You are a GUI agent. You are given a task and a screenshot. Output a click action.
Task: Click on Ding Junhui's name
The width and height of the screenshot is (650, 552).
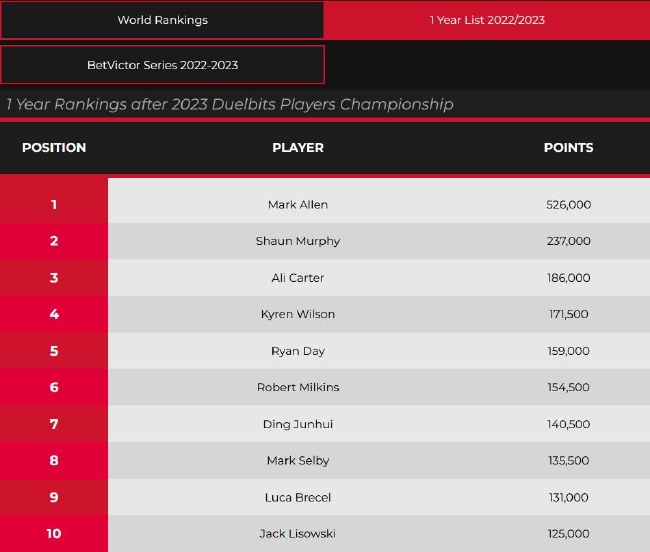tap(298, 424)
